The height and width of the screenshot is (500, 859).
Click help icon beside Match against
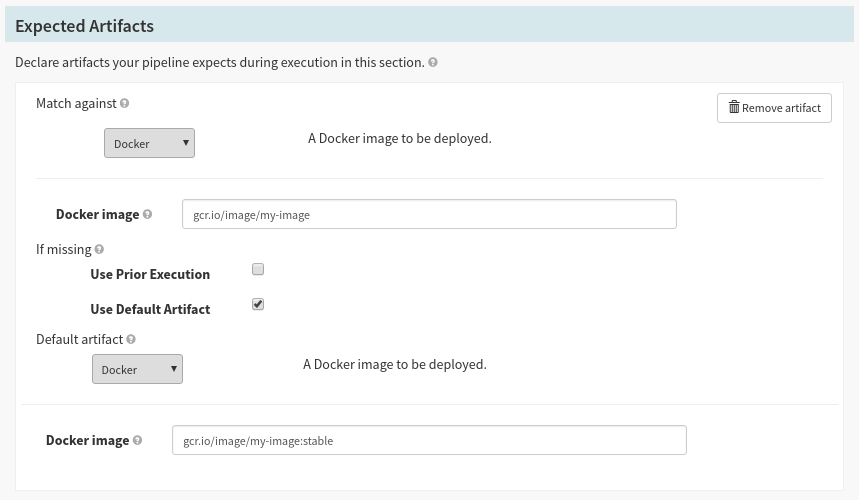[x=125, y=103]
